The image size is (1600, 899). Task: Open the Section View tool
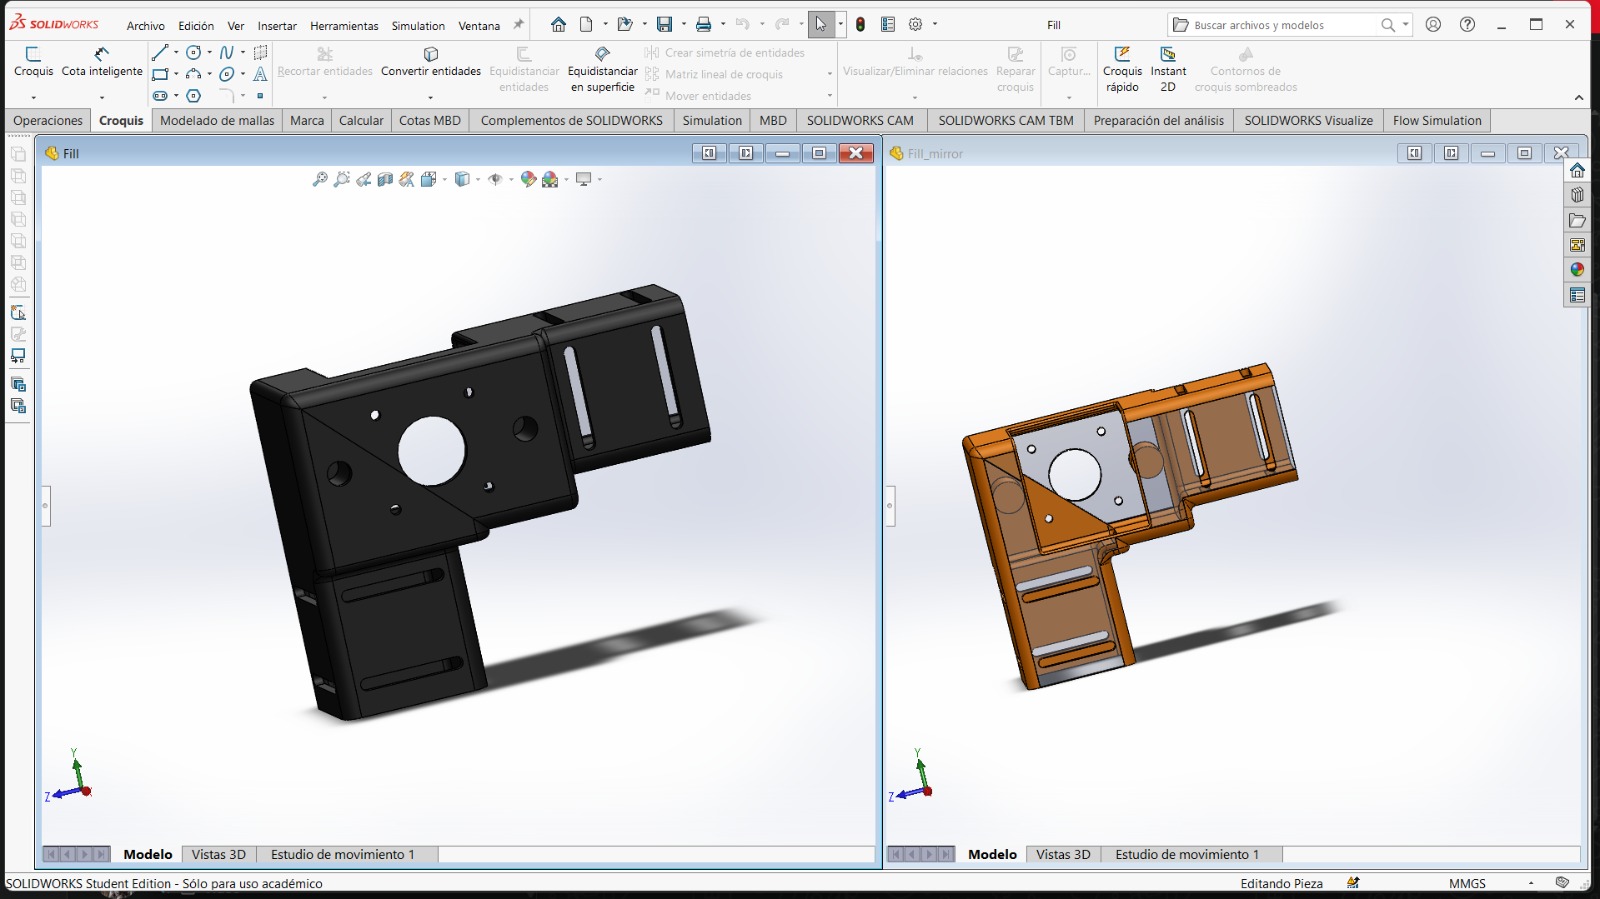(385, 179)
